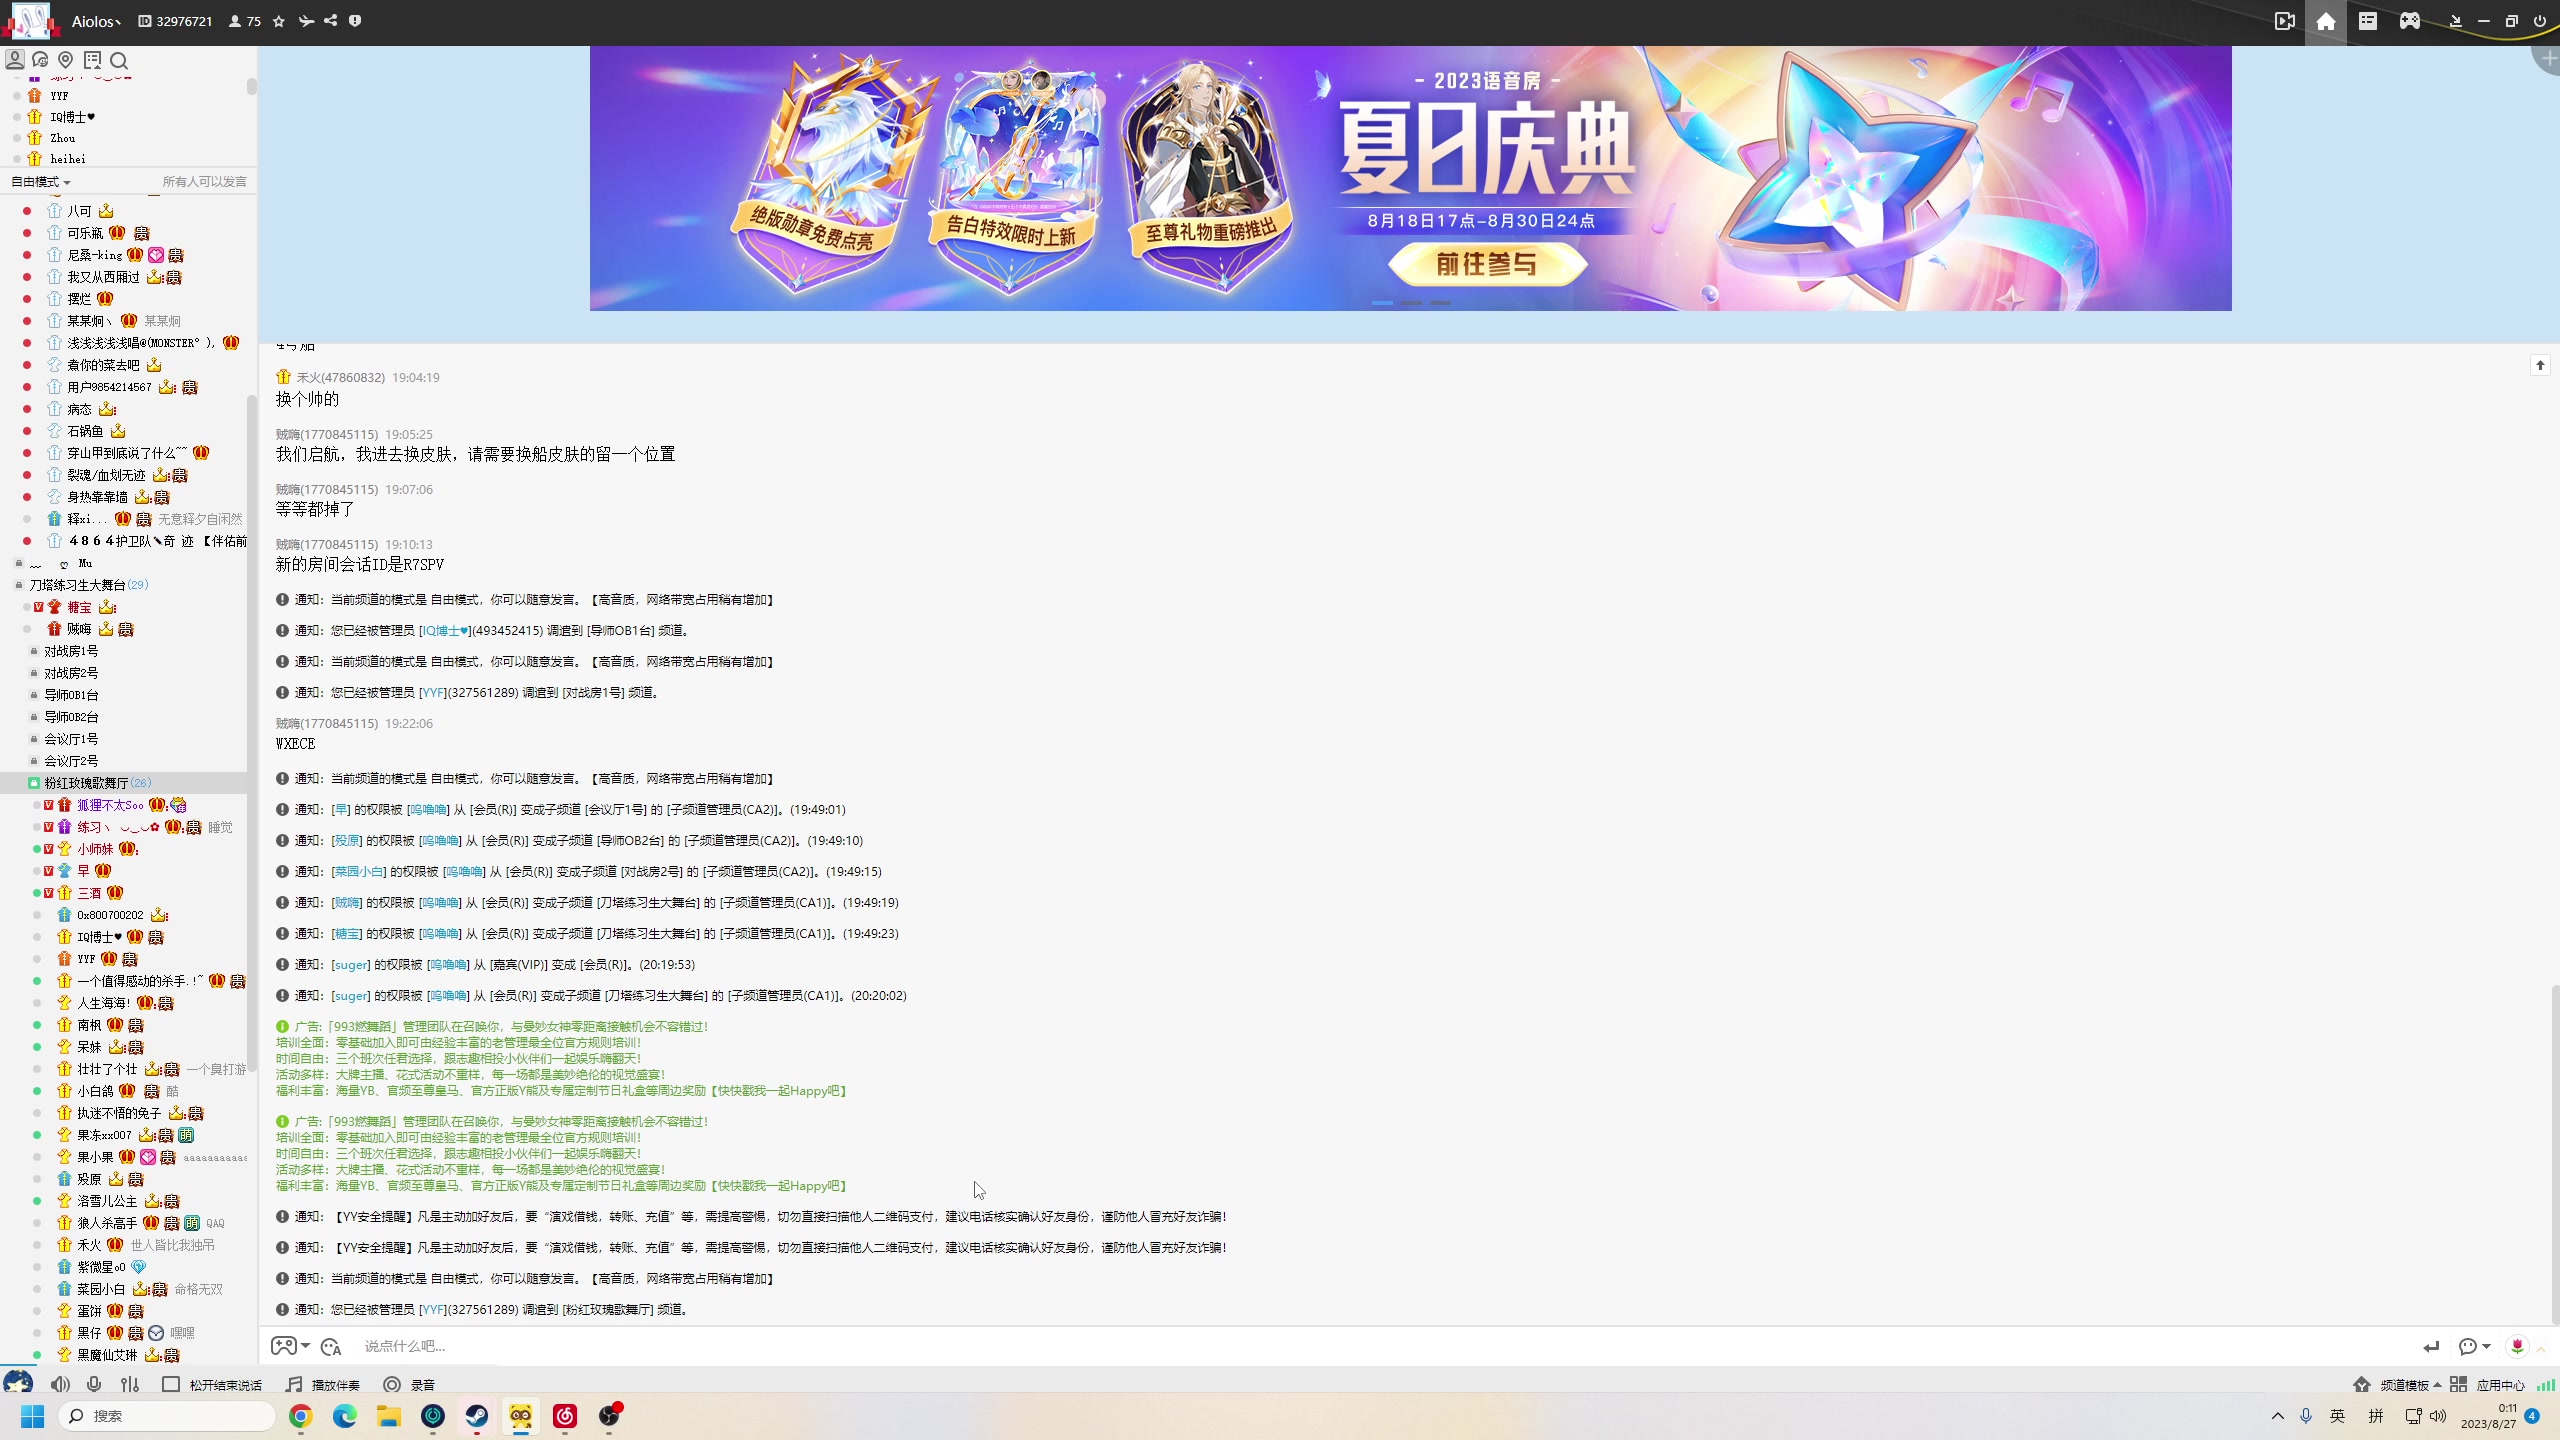The width and height of the screenshot is (2560, 1440).
Task: Click the location pin icon in sidebar
Action: pyautogui.click(x=66, y=61)
